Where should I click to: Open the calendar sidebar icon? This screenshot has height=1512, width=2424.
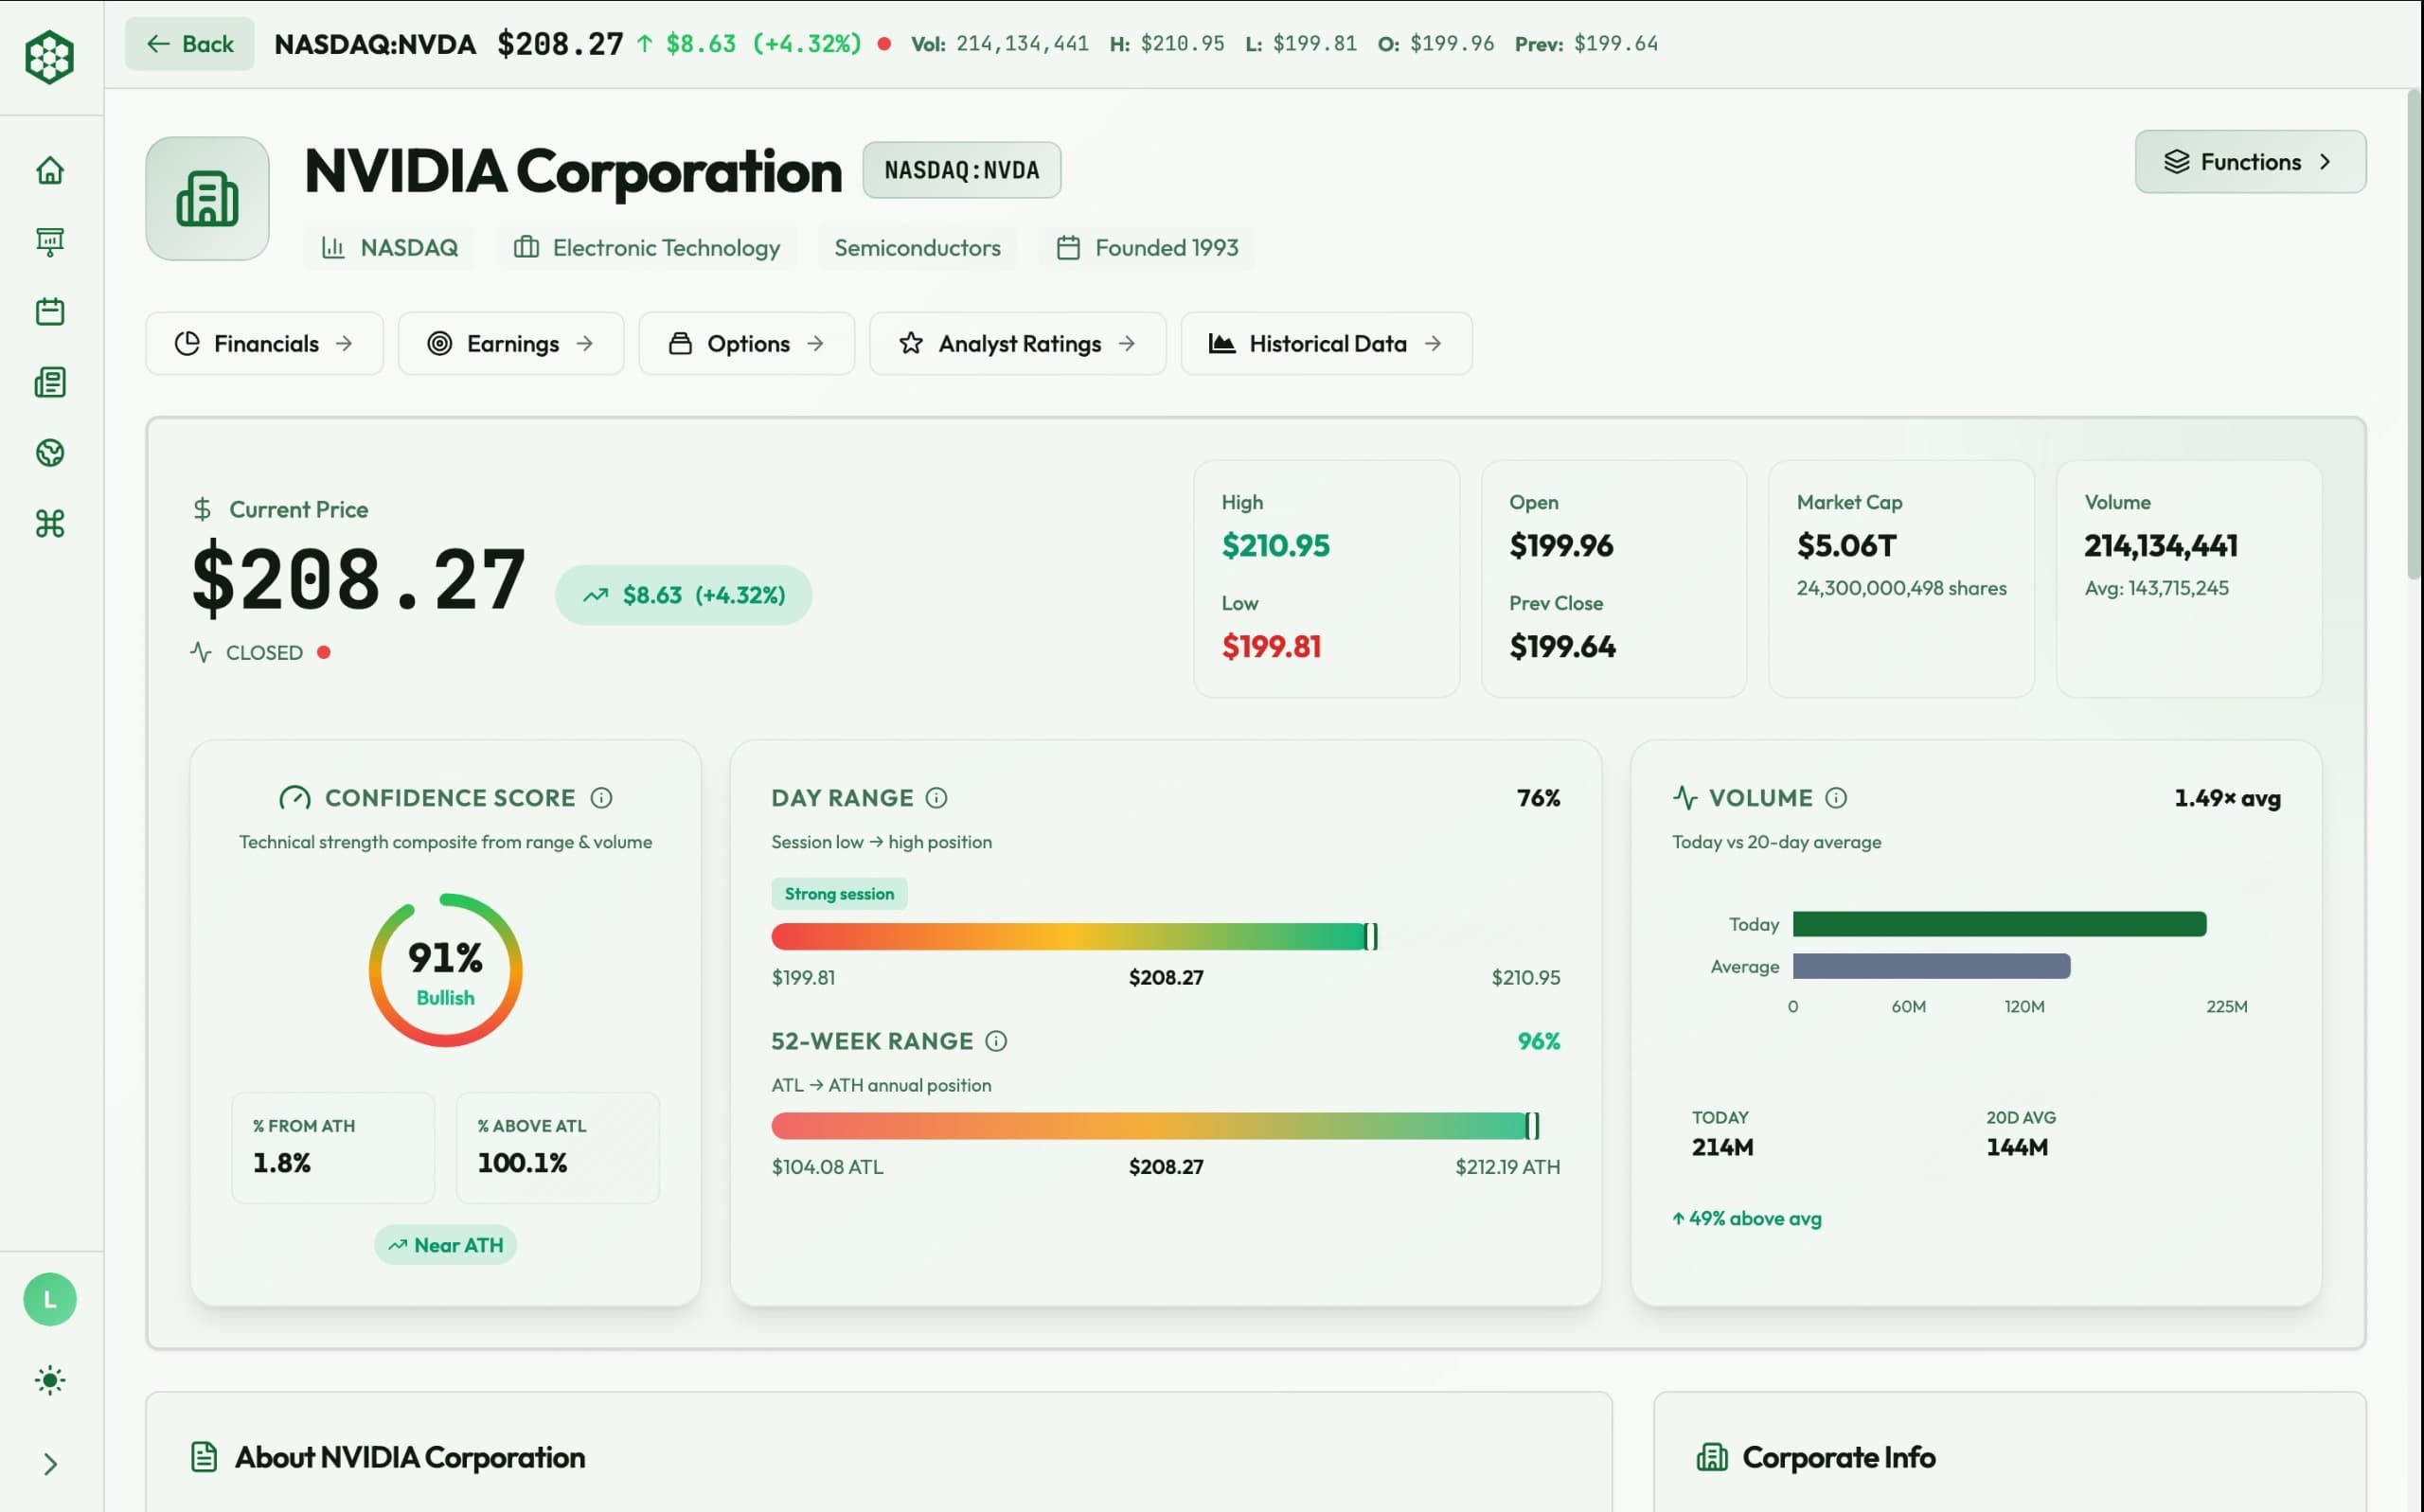(50, 311)
